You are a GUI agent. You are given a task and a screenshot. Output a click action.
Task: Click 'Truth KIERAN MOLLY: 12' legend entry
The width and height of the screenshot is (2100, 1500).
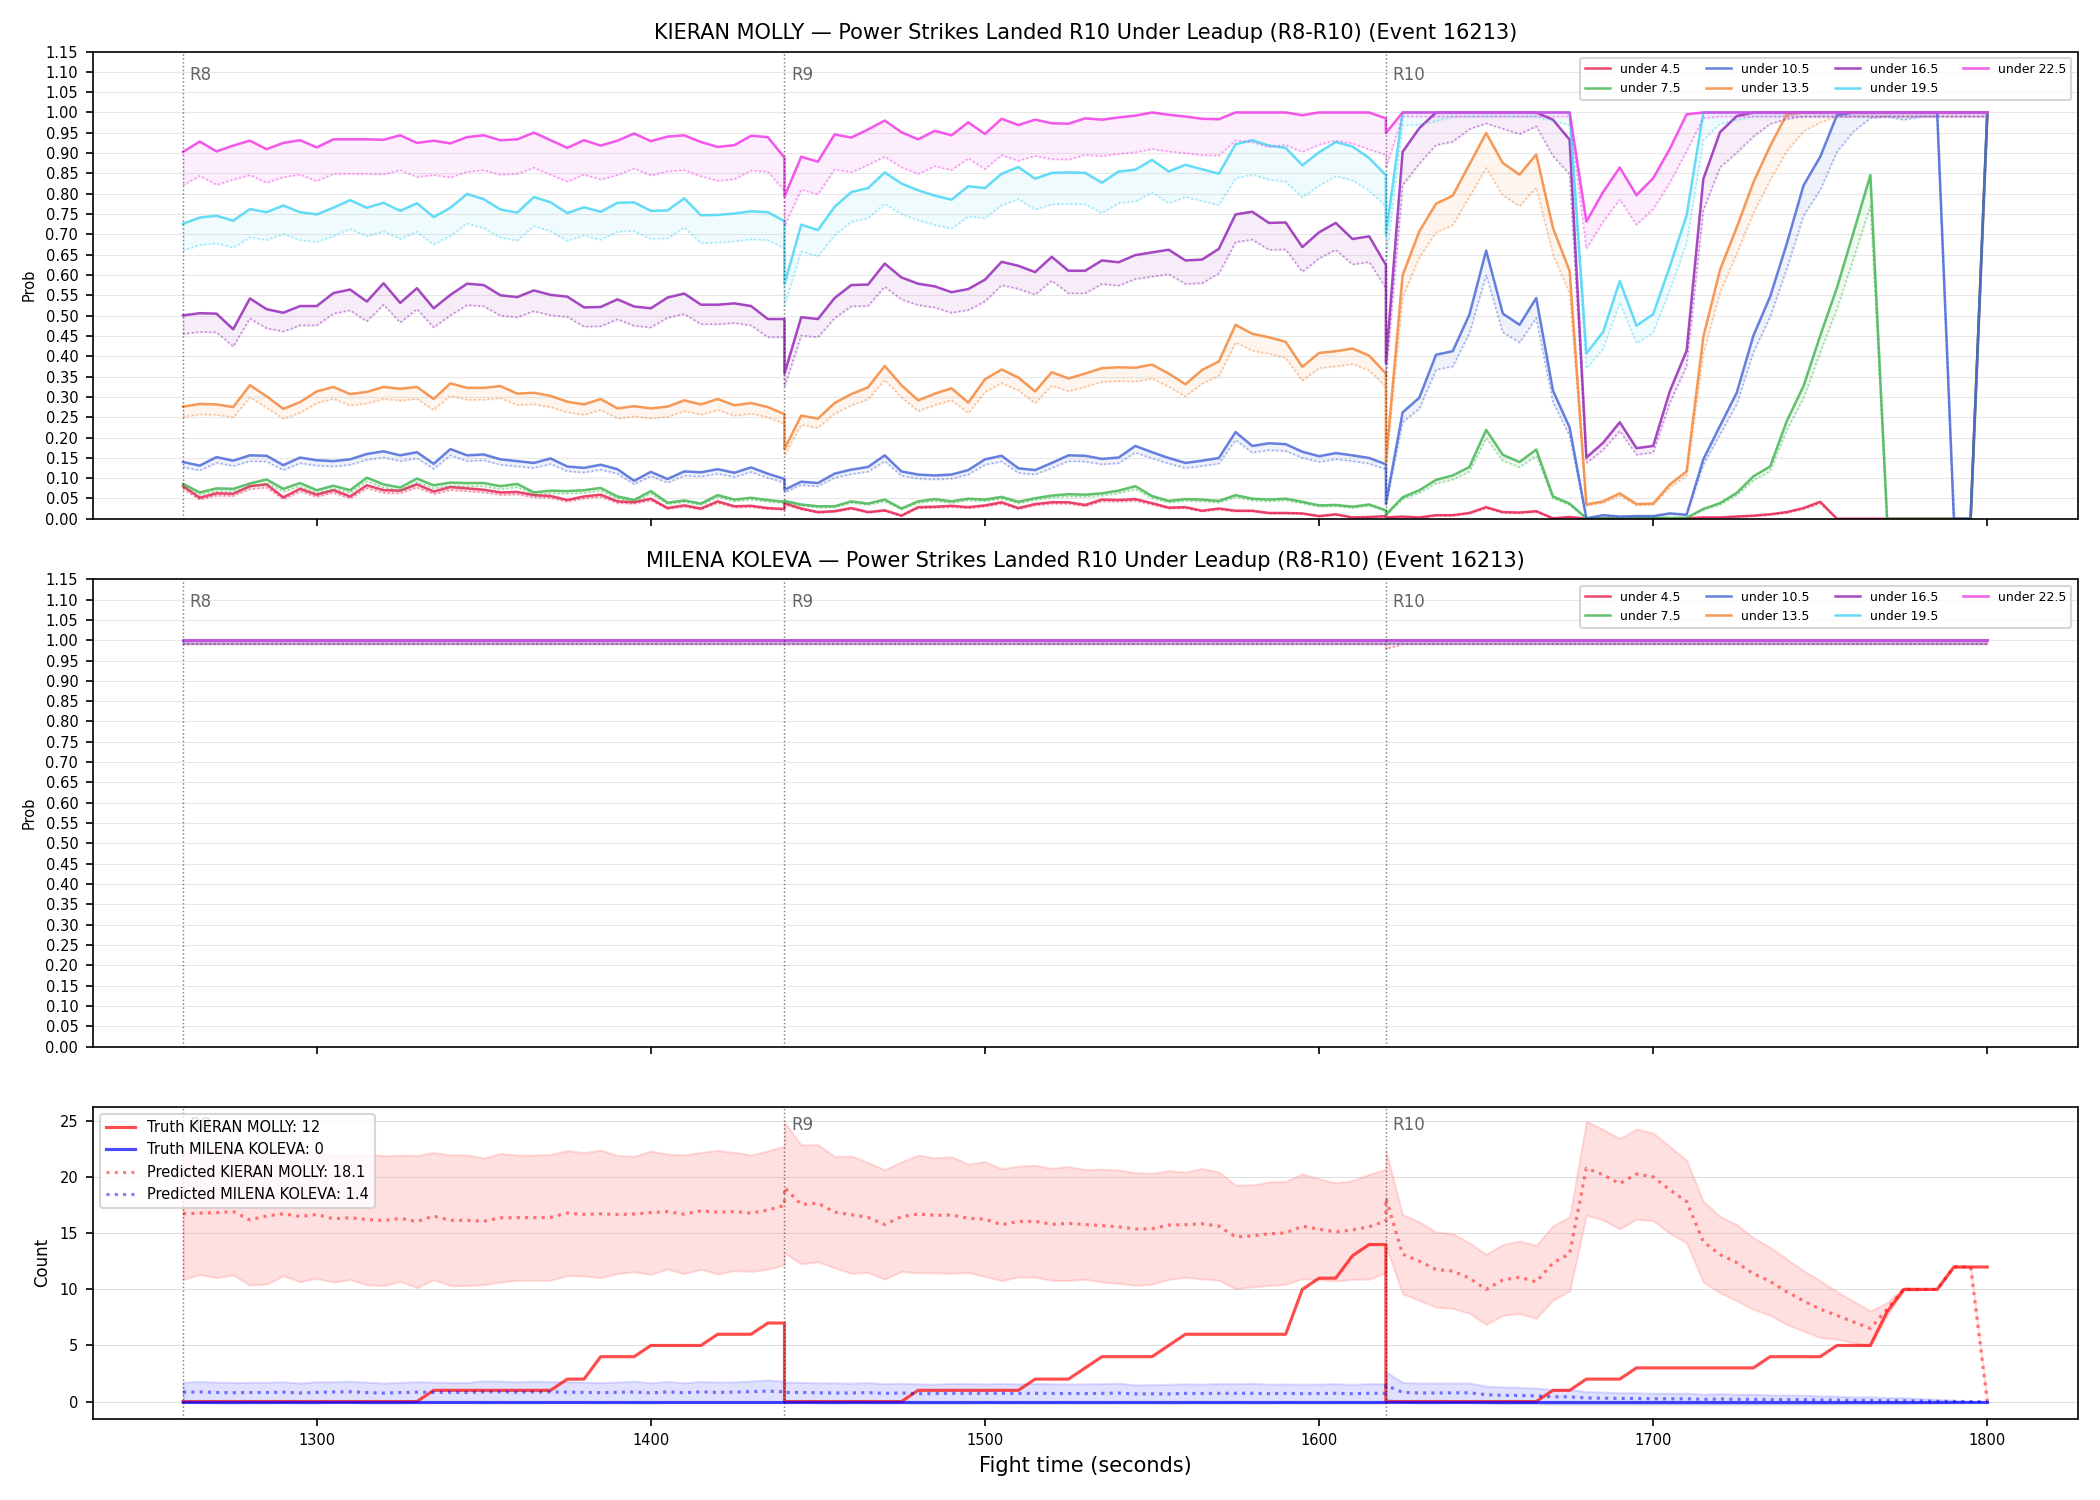tap(213, 1127)
